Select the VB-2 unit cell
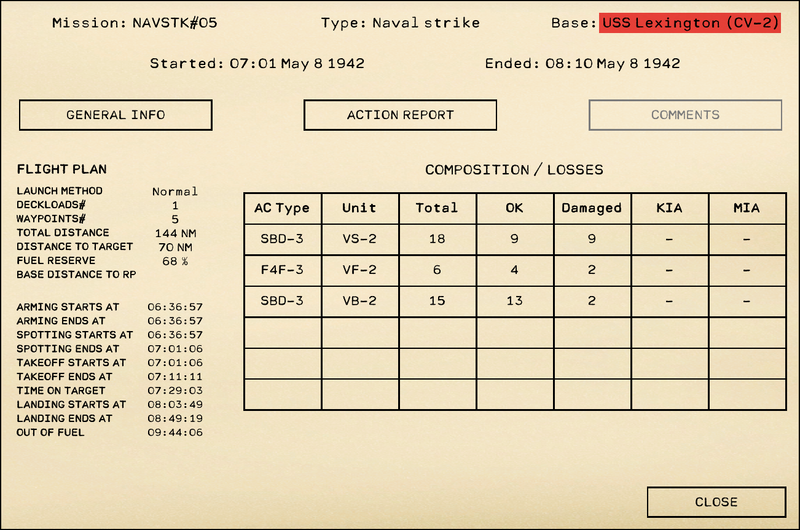 click(360, 301)
